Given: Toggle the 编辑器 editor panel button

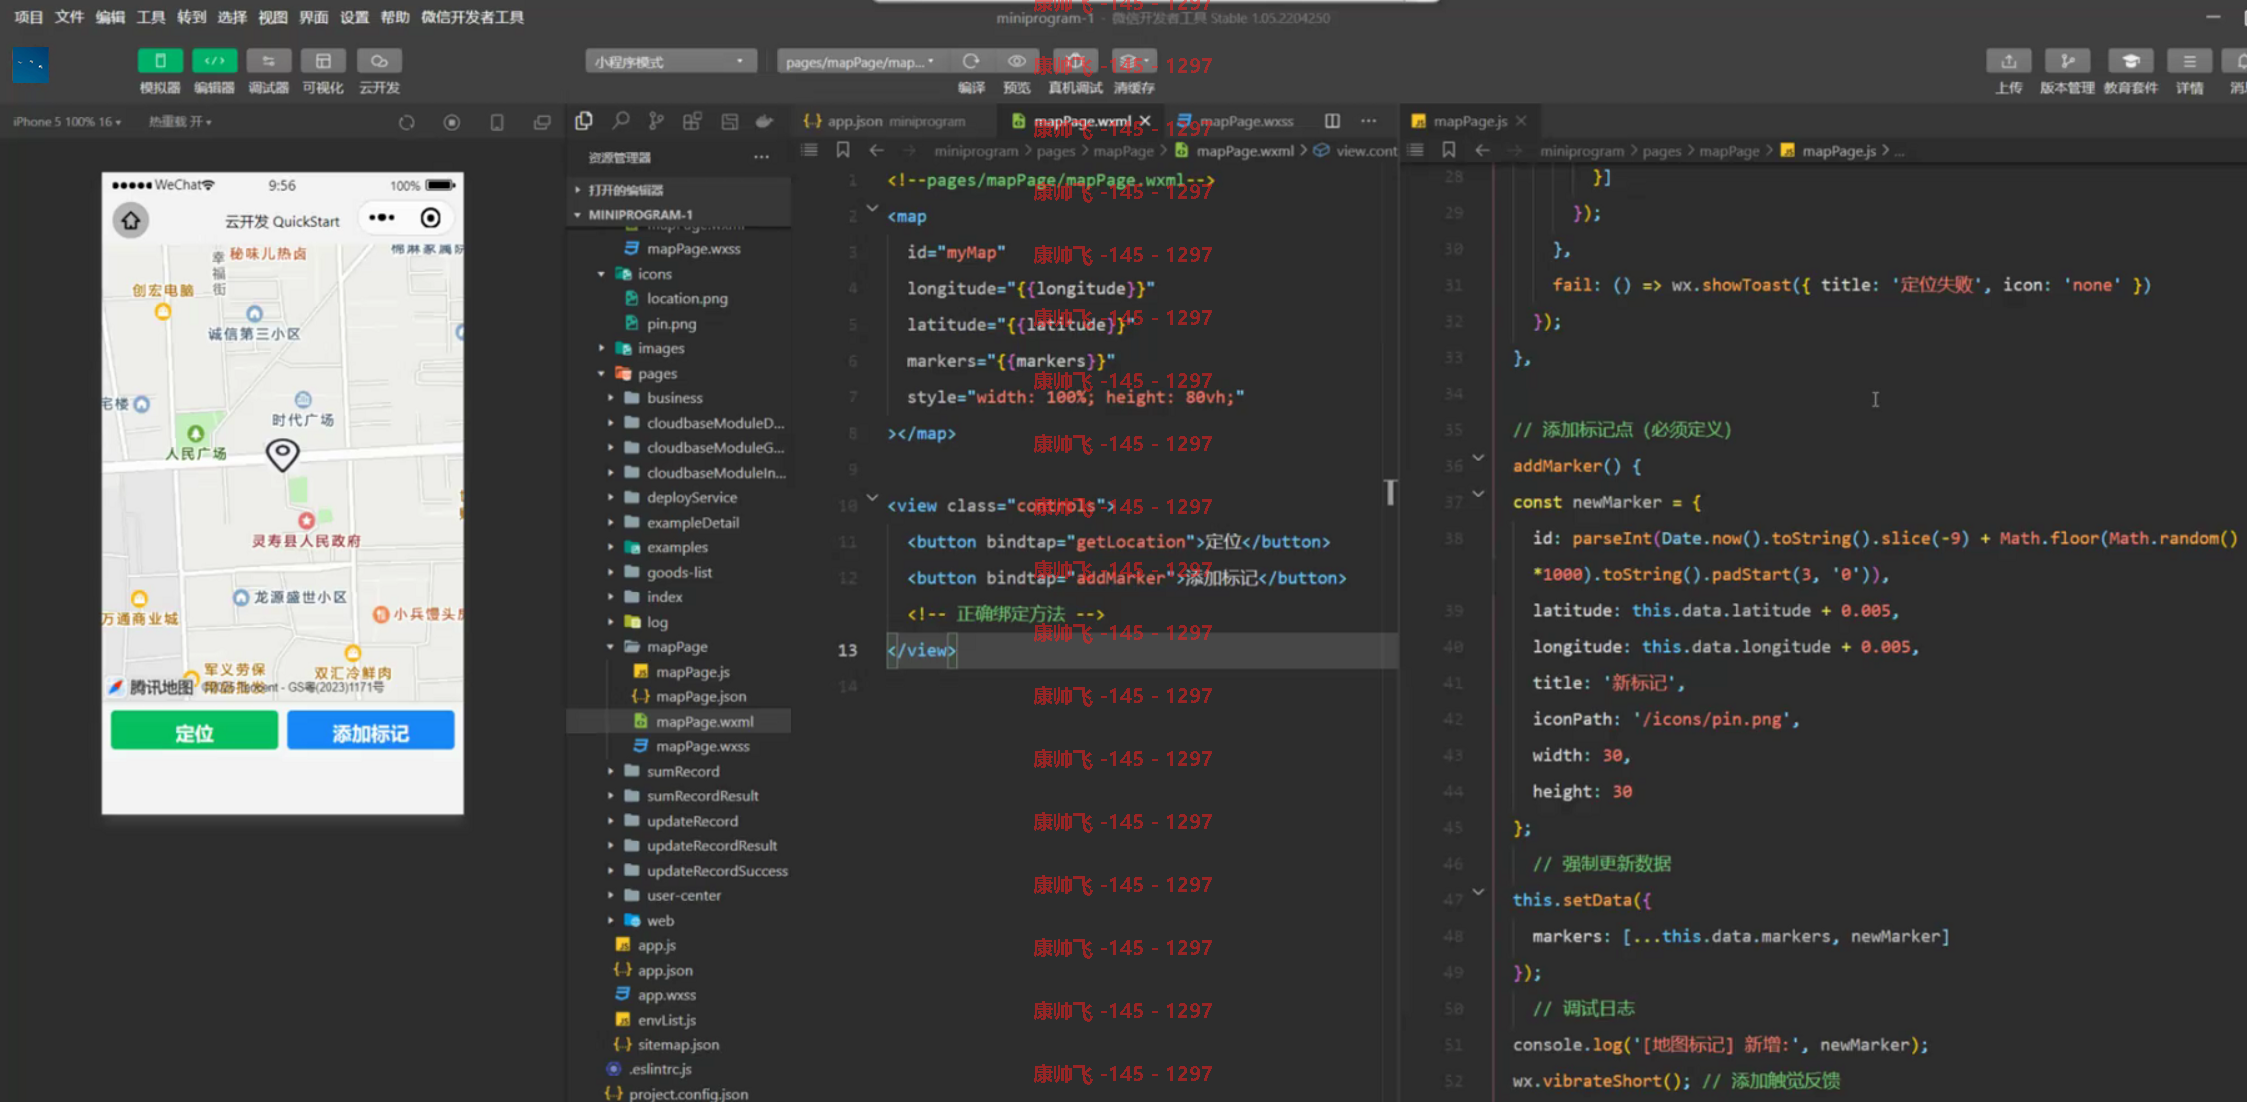Looking at the screenshot, I should click(x=214, y=61).
